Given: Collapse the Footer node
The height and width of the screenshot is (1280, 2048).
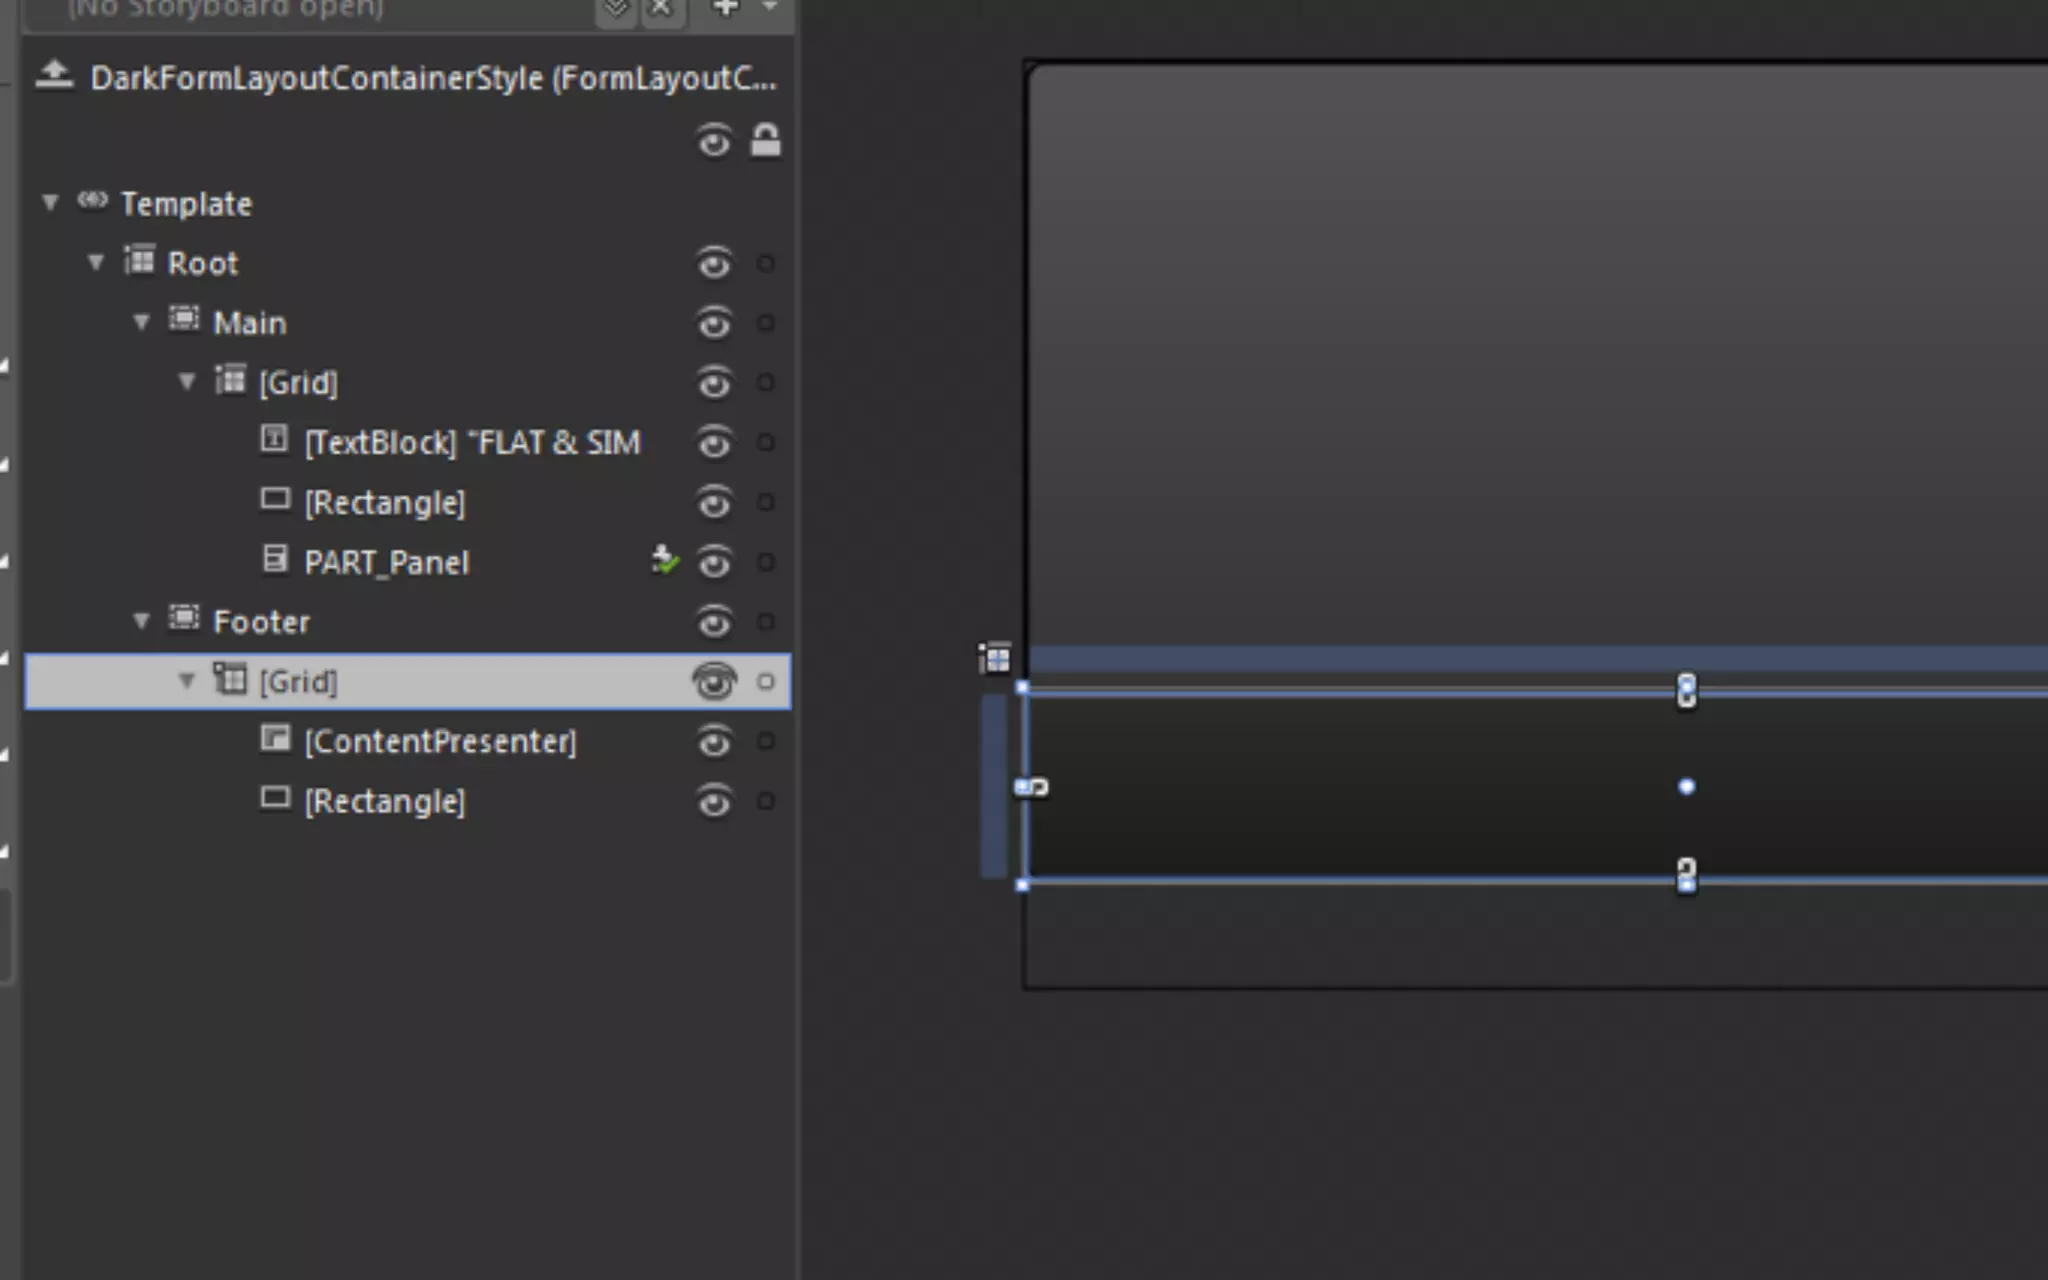Looking at the screenshot, I should [x=141, y=621].
